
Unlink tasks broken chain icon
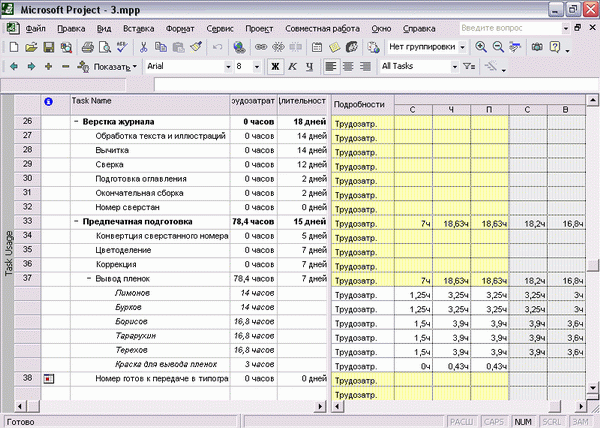coord(278,47)
